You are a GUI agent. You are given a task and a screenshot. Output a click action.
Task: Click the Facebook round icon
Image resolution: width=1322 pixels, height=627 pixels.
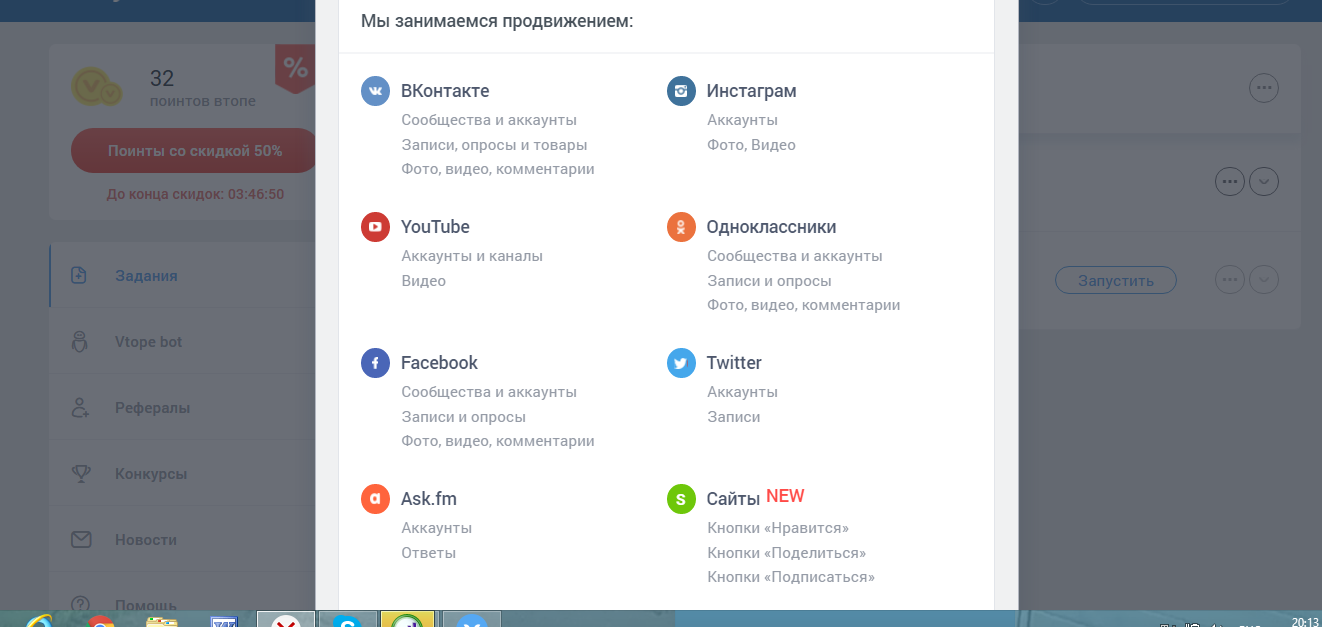pyautogui.click(x=375, y=363)
